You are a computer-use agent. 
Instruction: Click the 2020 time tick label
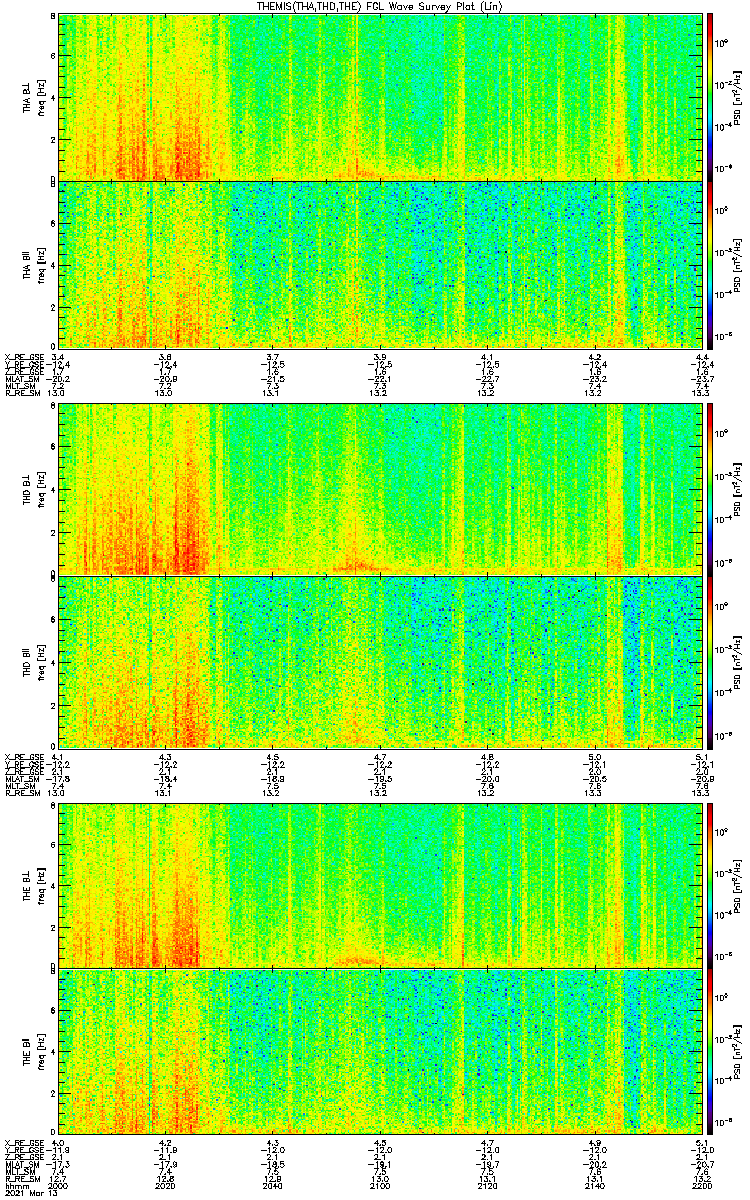pos(166,1185)
